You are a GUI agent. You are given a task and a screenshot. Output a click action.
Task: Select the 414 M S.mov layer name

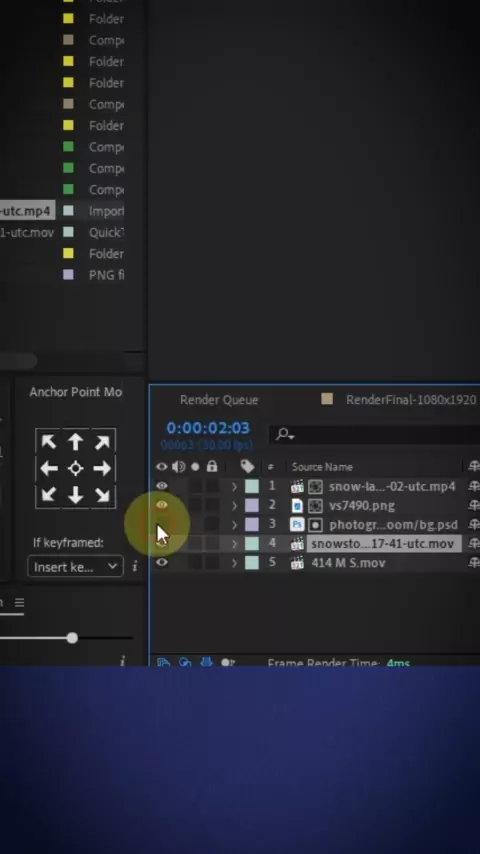tap(348, 563)
